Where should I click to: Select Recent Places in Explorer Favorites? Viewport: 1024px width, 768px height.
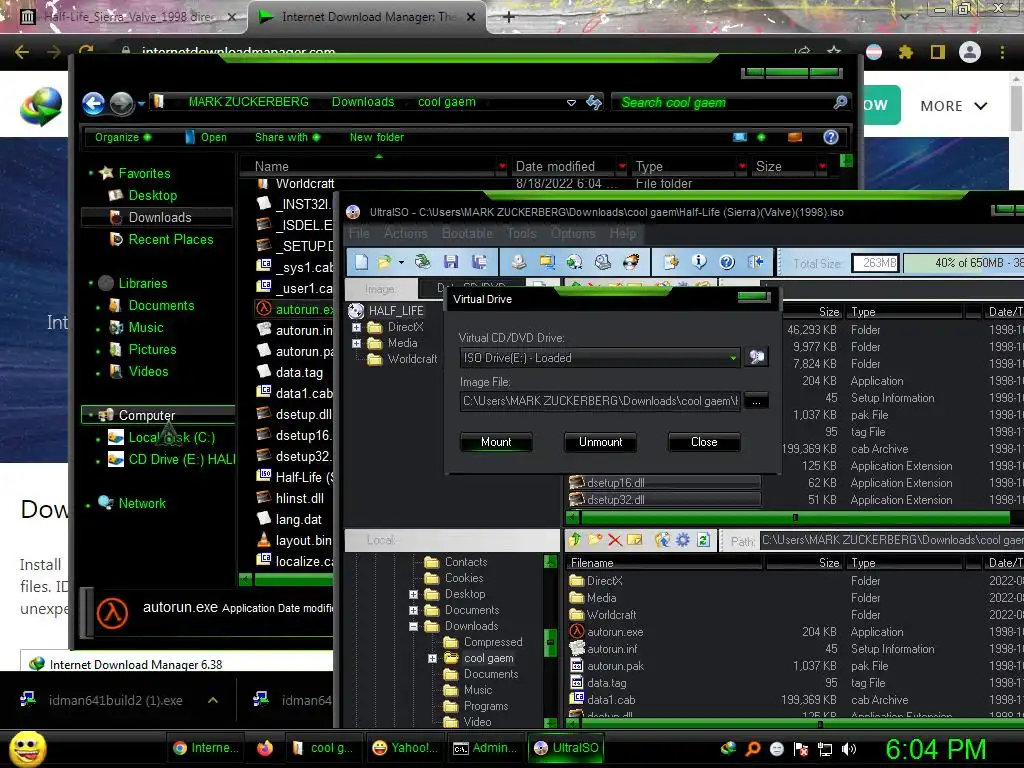pyautogui.click(x=170, y=240)
